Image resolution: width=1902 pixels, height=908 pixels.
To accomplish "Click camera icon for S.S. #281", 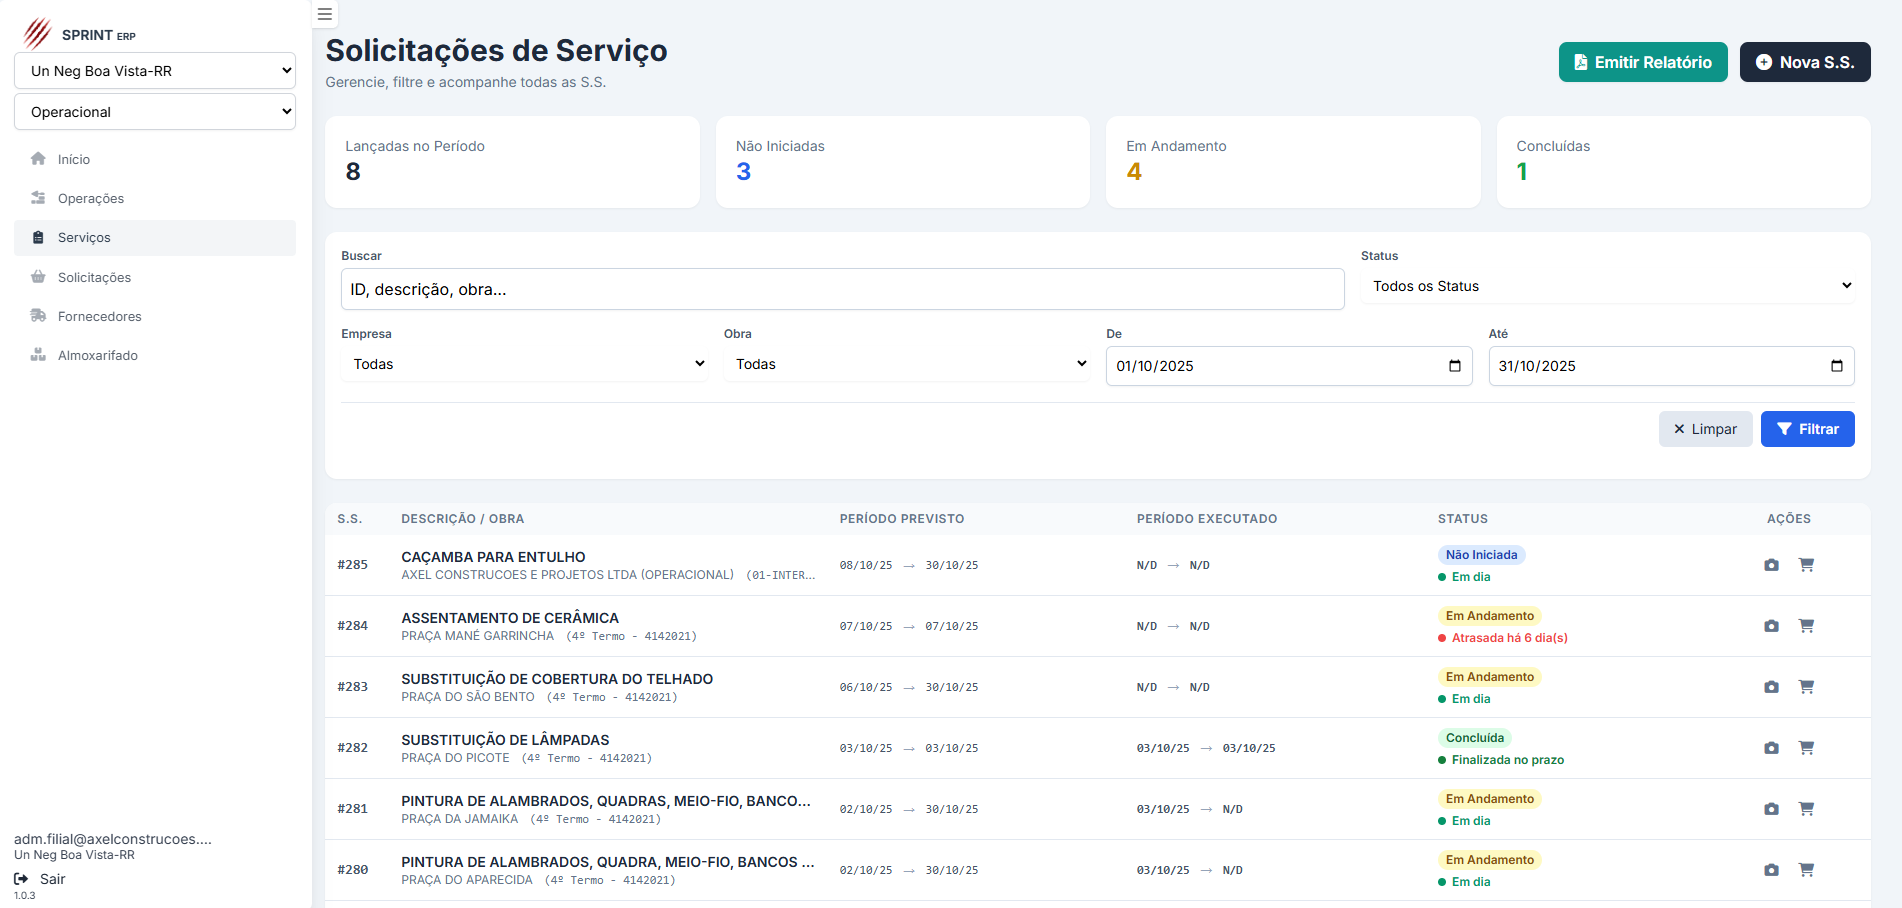I will coord(1771,809).
